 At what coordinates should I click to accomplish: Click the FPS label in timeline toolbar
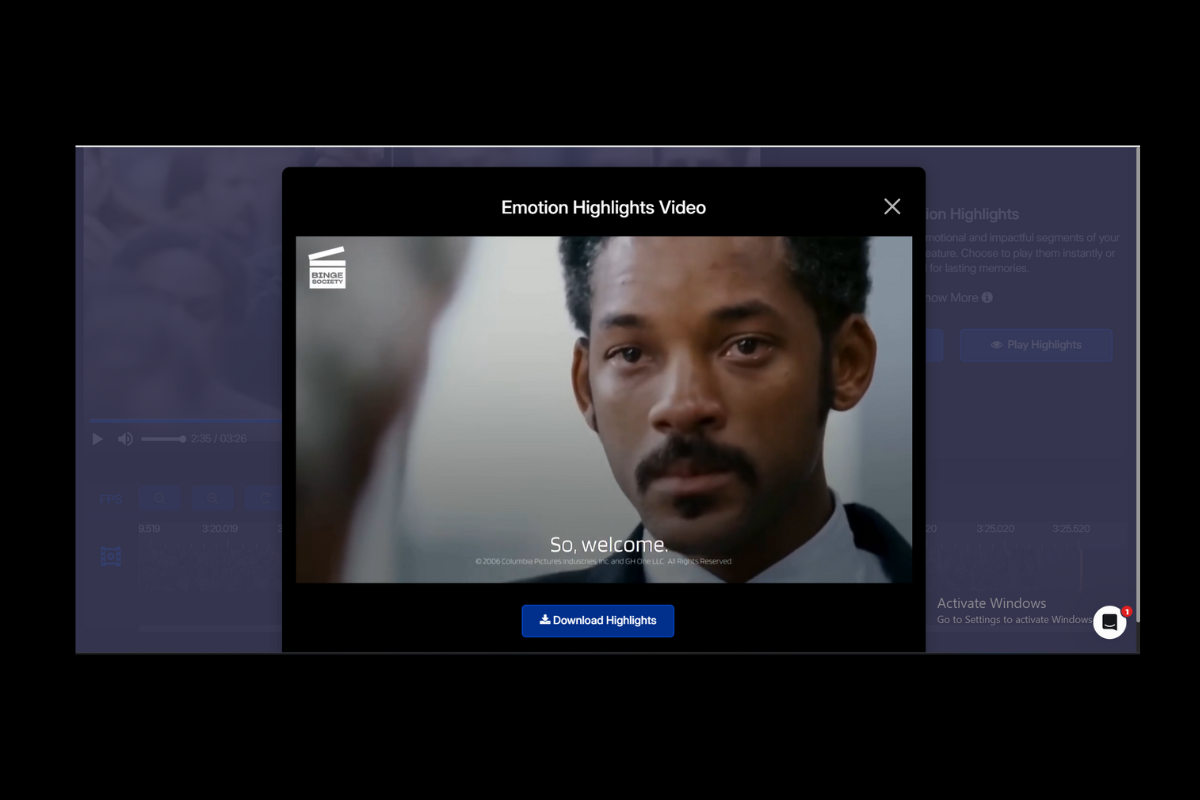click(x=110, y=498)
